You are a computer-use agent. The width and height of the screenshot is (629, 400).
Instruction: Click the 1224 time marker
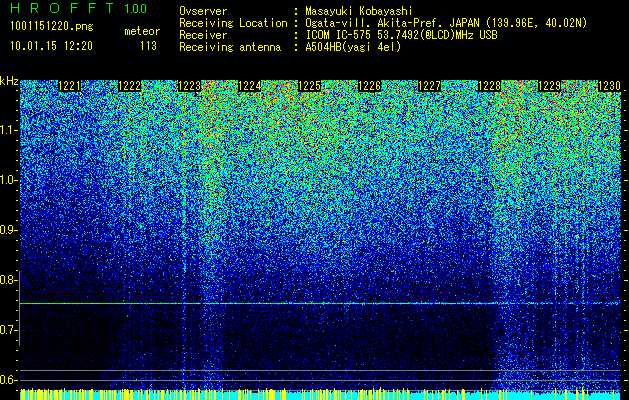pos(250,86)
